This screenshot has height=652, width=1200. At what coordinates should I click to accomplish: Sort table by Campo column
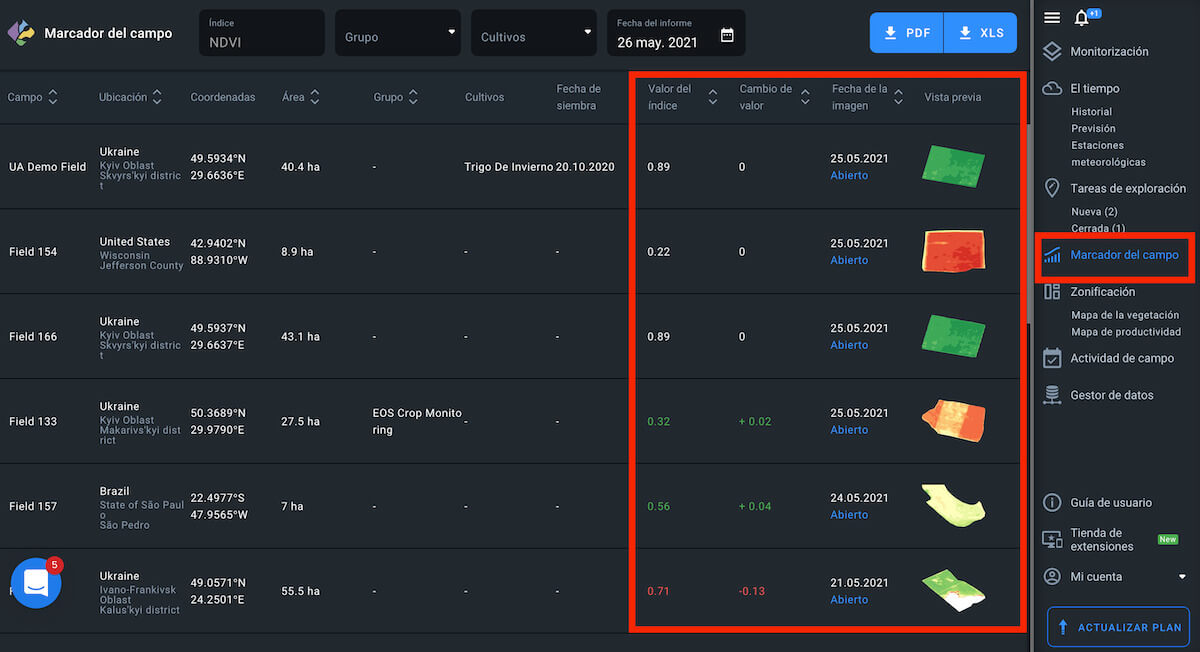coord(52,97)
